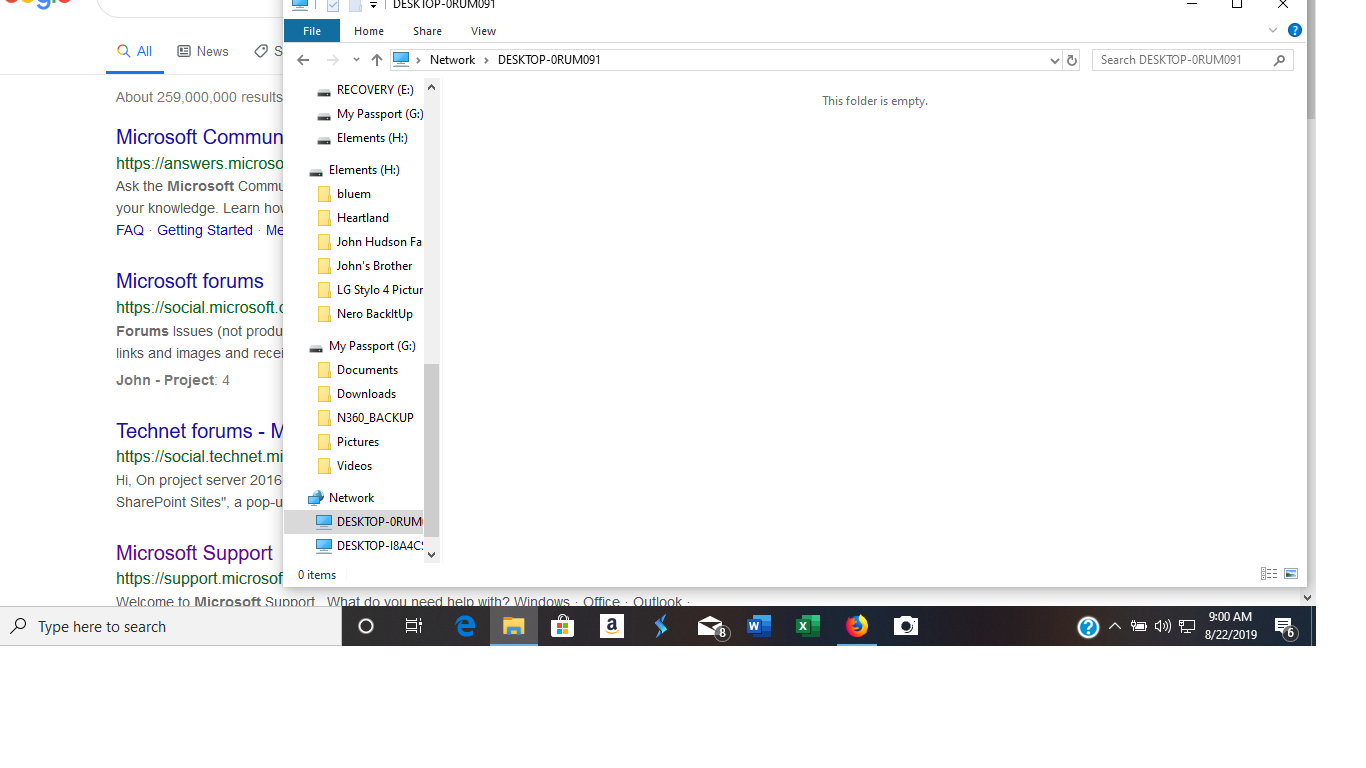
Task: Select root My Passport (G:) drive node
Action: (x=362, y=346)
